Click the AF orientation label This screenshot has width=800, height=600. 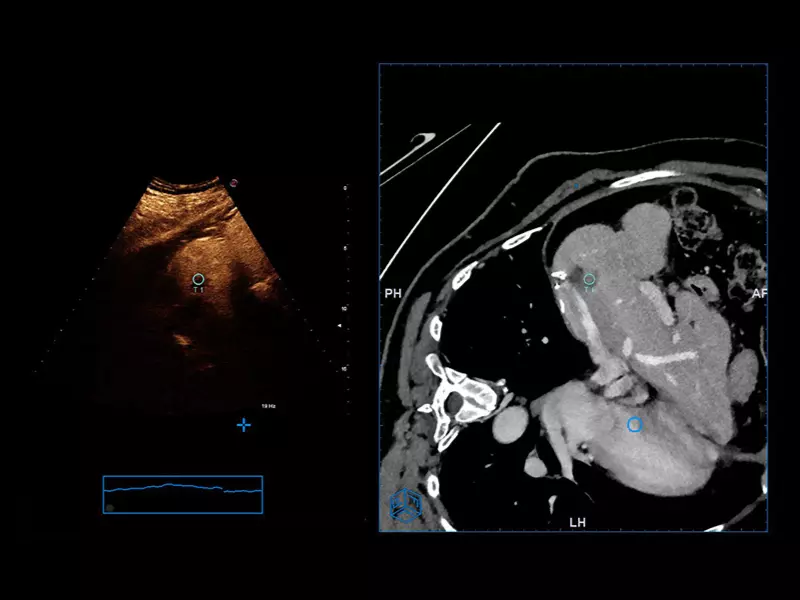759,294
